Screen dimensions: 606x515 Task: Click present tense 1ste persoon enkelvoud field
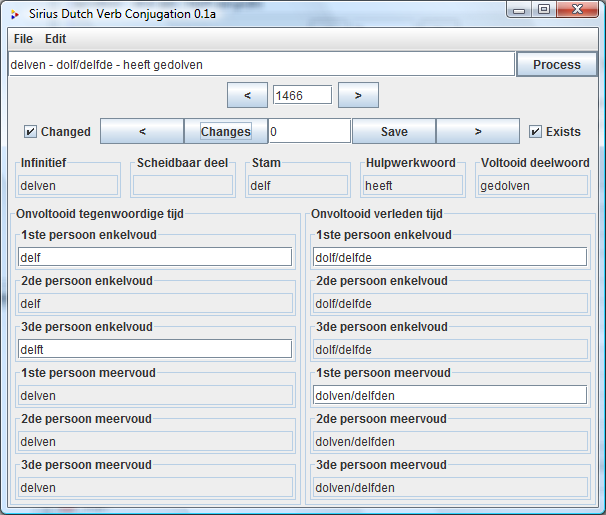[x=155, y=257]
